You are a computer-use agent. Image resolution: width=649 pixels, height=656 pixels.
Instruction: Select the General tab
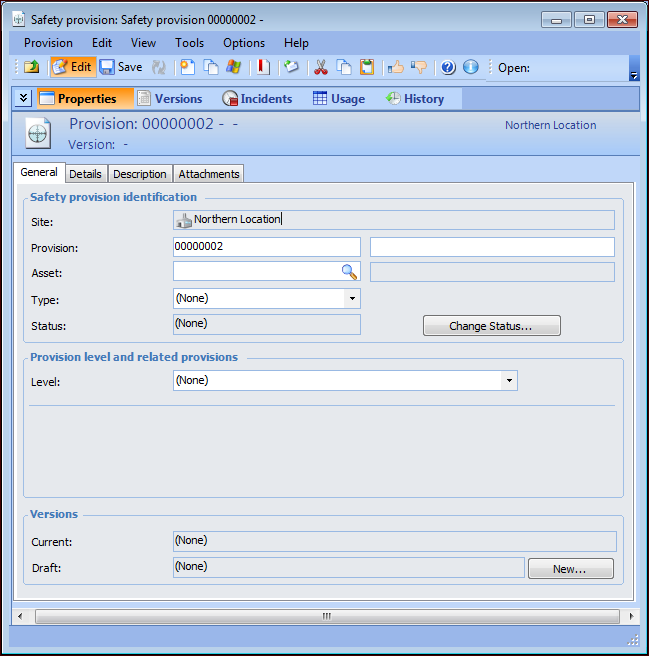pos(39,172)
